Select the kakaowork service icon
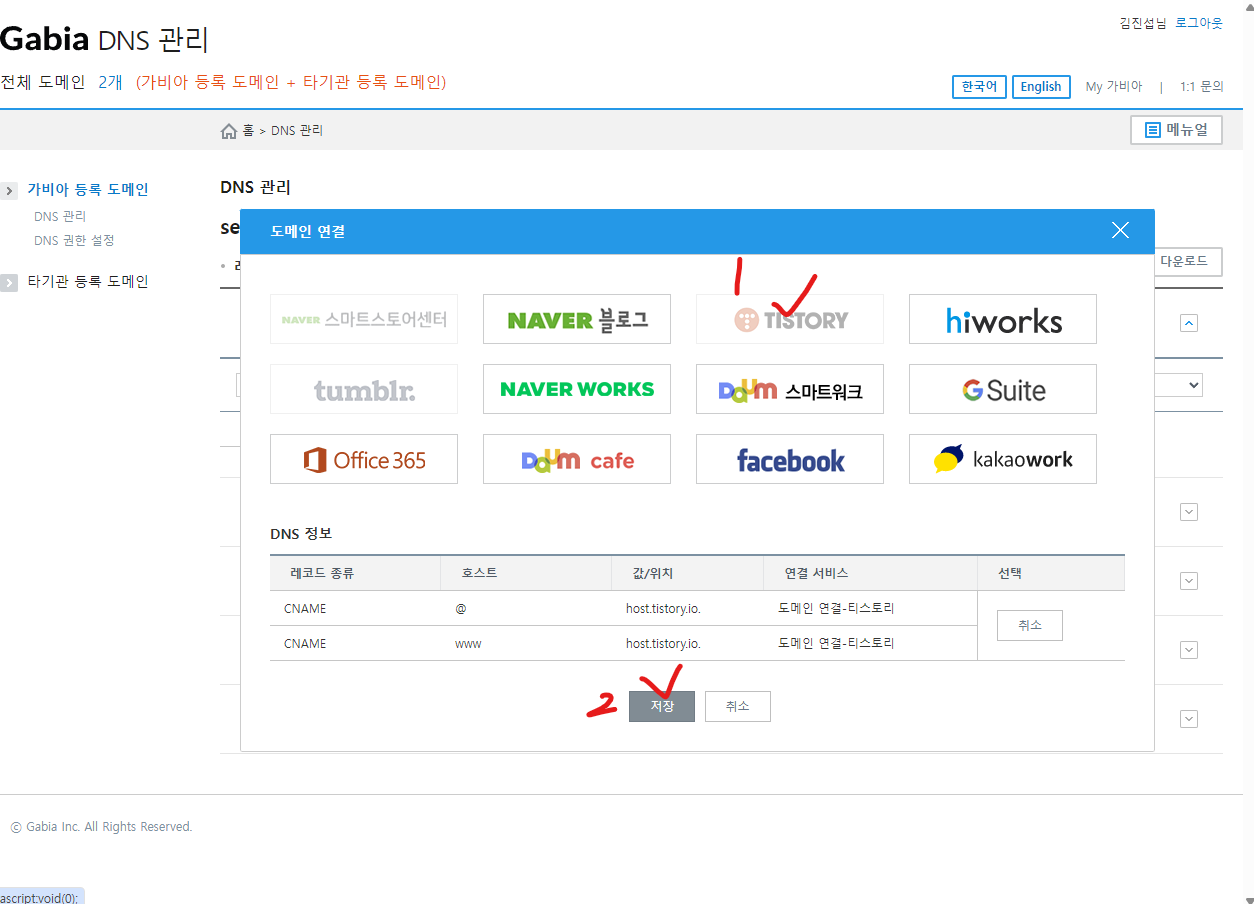The image size is (1254, 904). tap(1002, 458)
